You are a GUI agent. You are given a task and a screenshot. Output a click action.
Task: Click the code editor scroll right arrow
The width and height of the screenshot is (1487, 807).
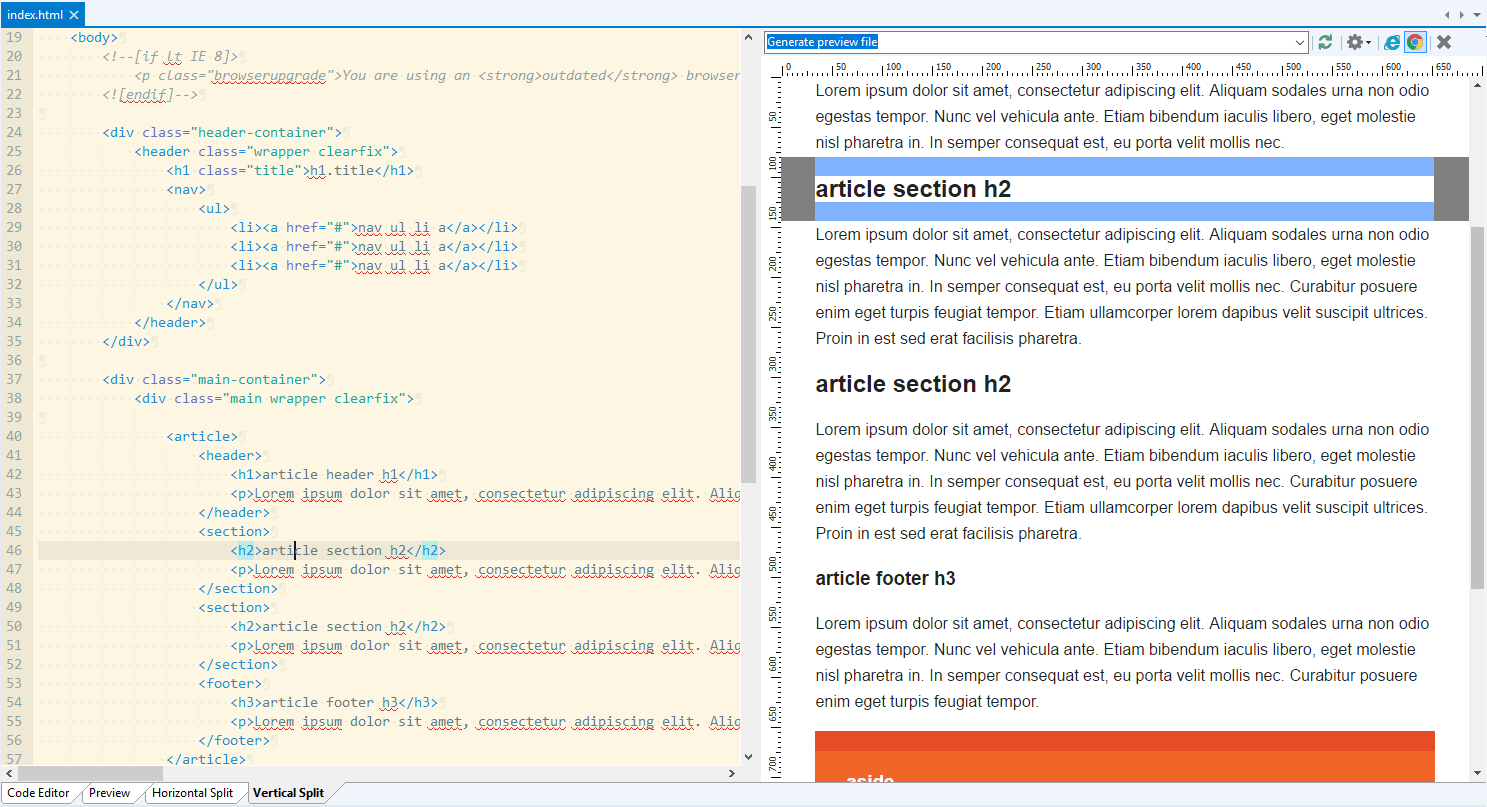pyautogui.click(x=733, y=773)
